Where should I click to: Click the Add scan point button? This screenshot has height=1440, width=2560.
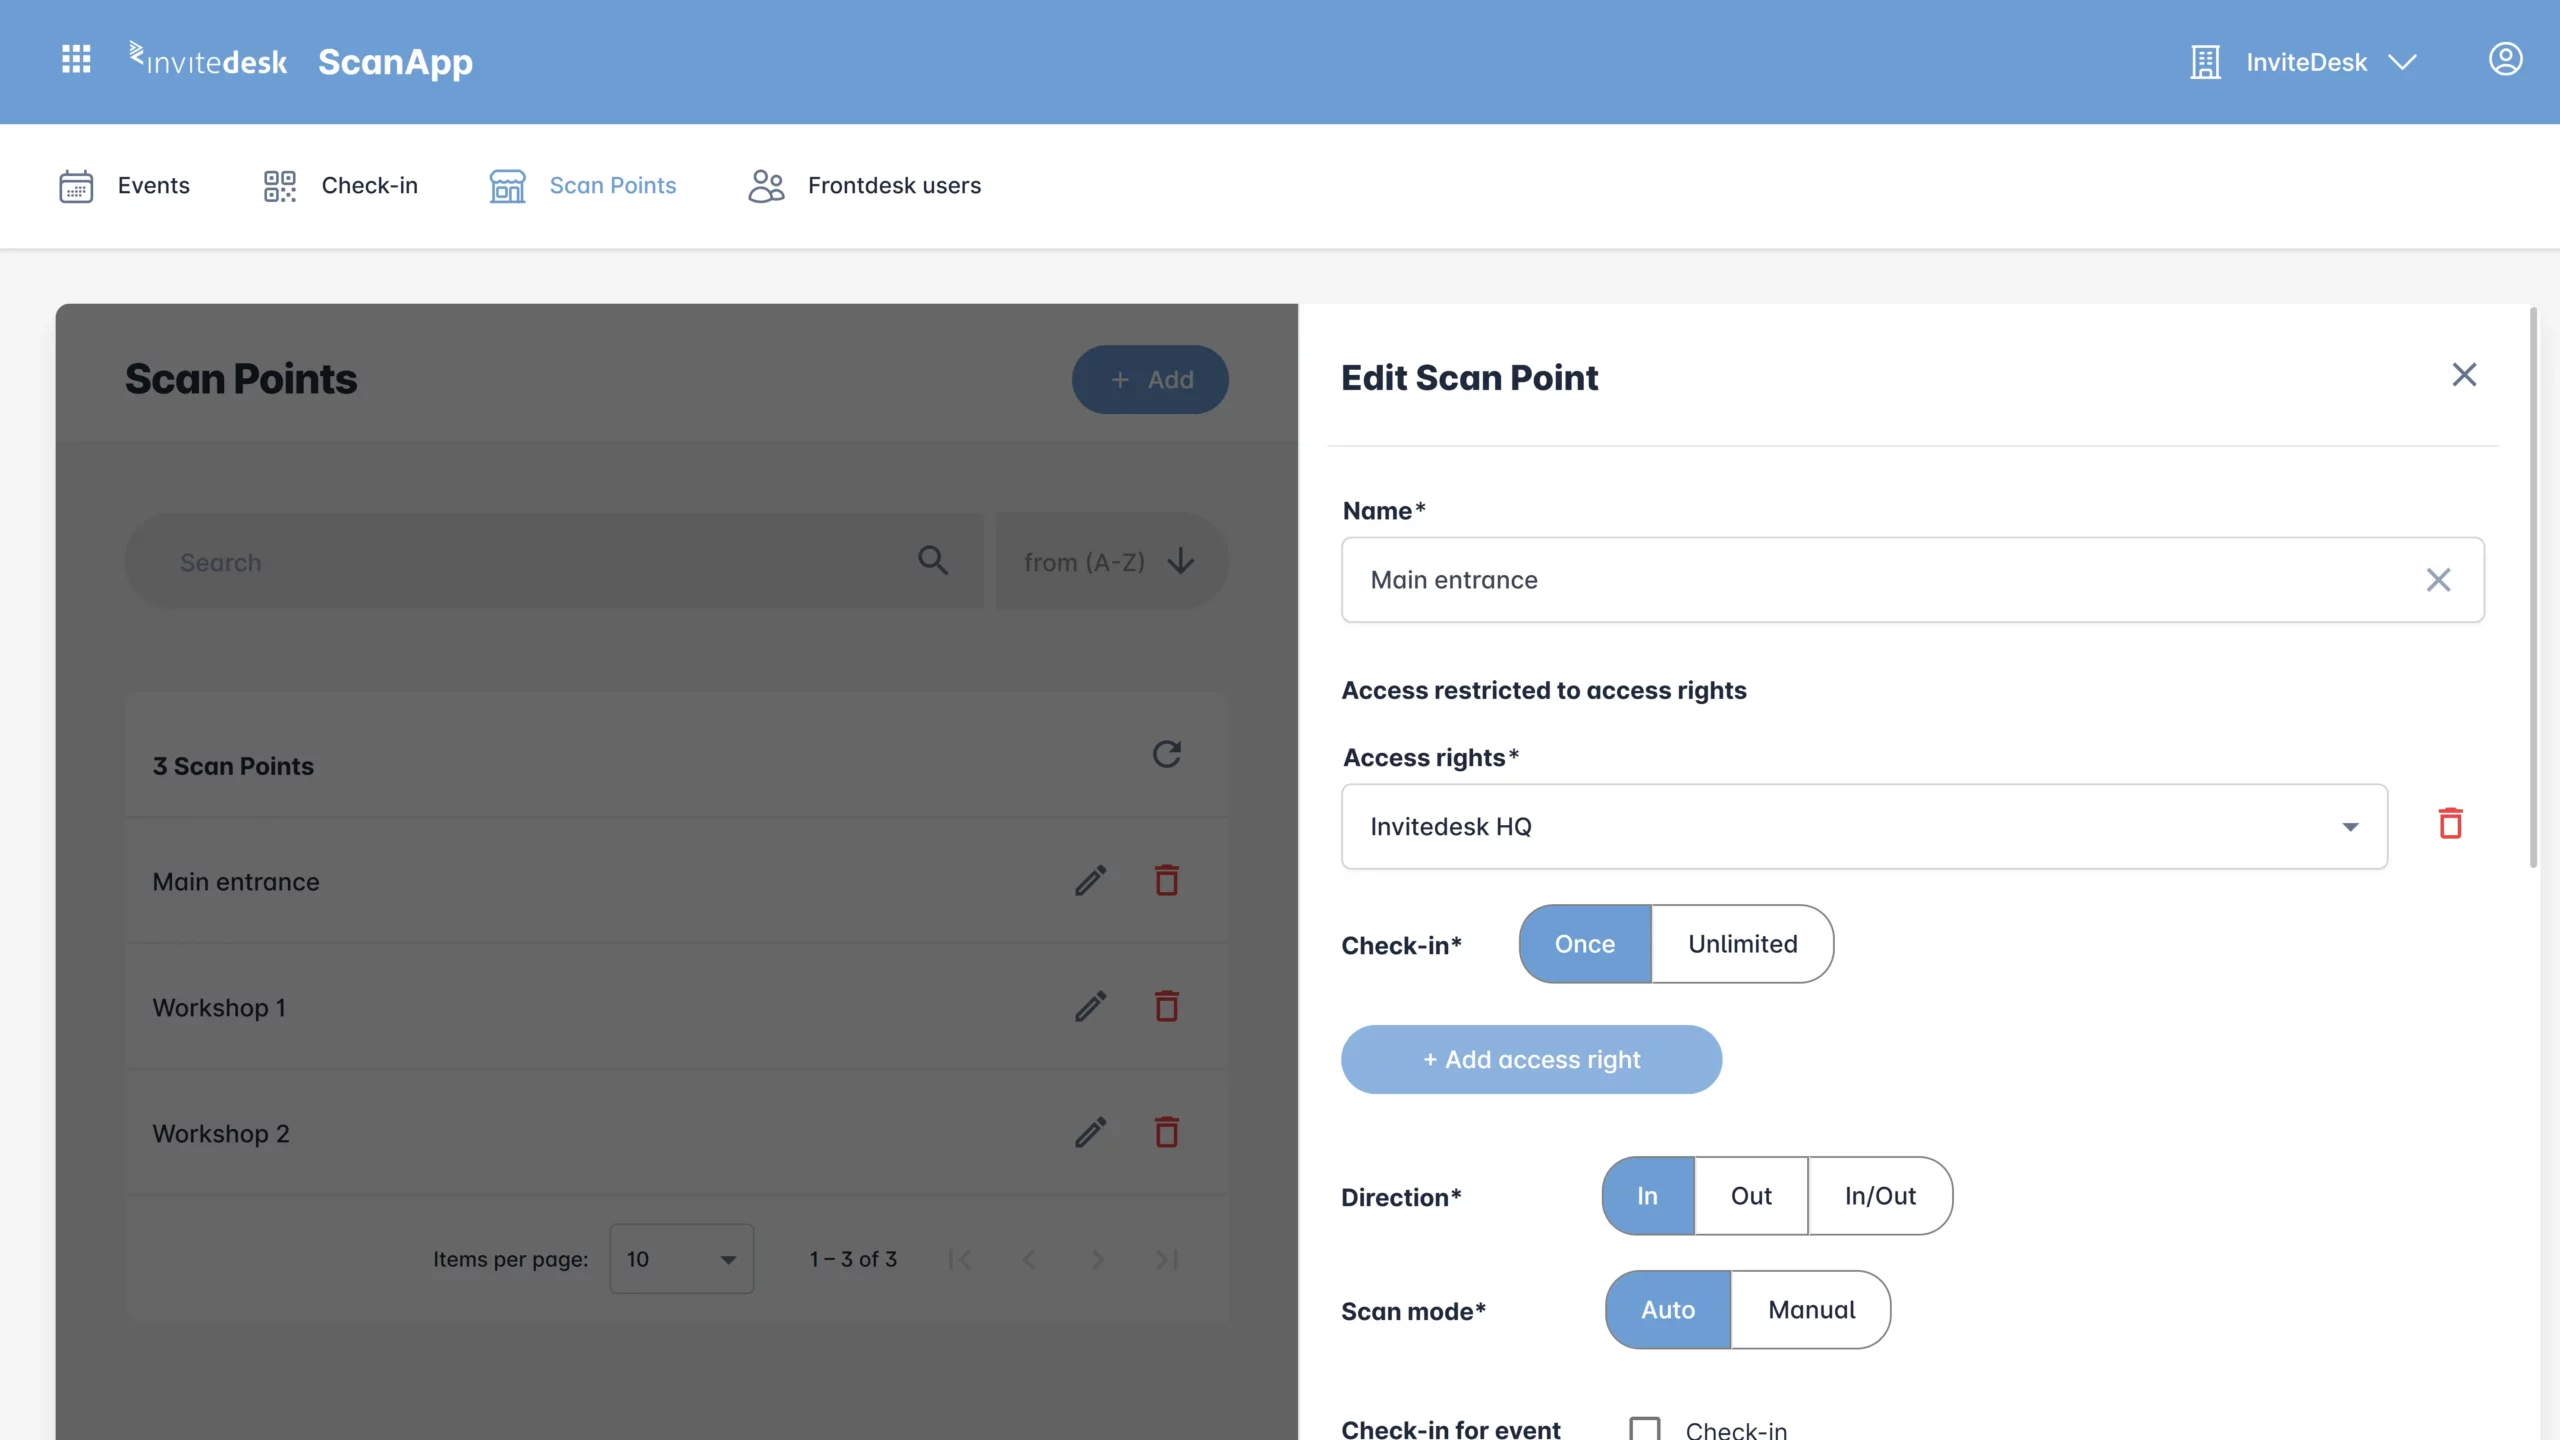click(1150, 380)
